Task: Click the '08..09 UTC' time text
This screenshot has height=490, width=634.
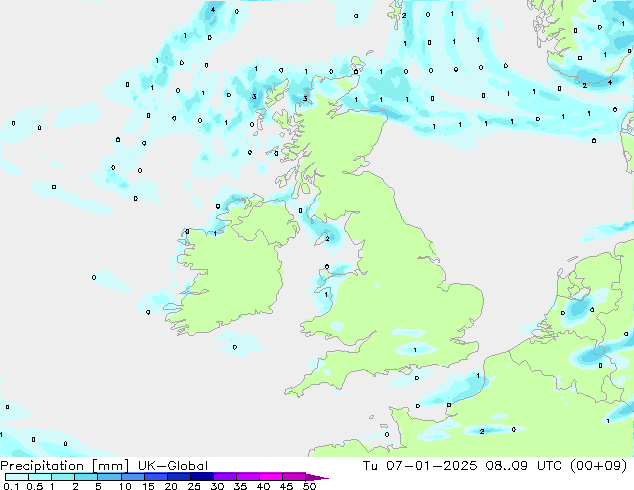Action: 523,466
